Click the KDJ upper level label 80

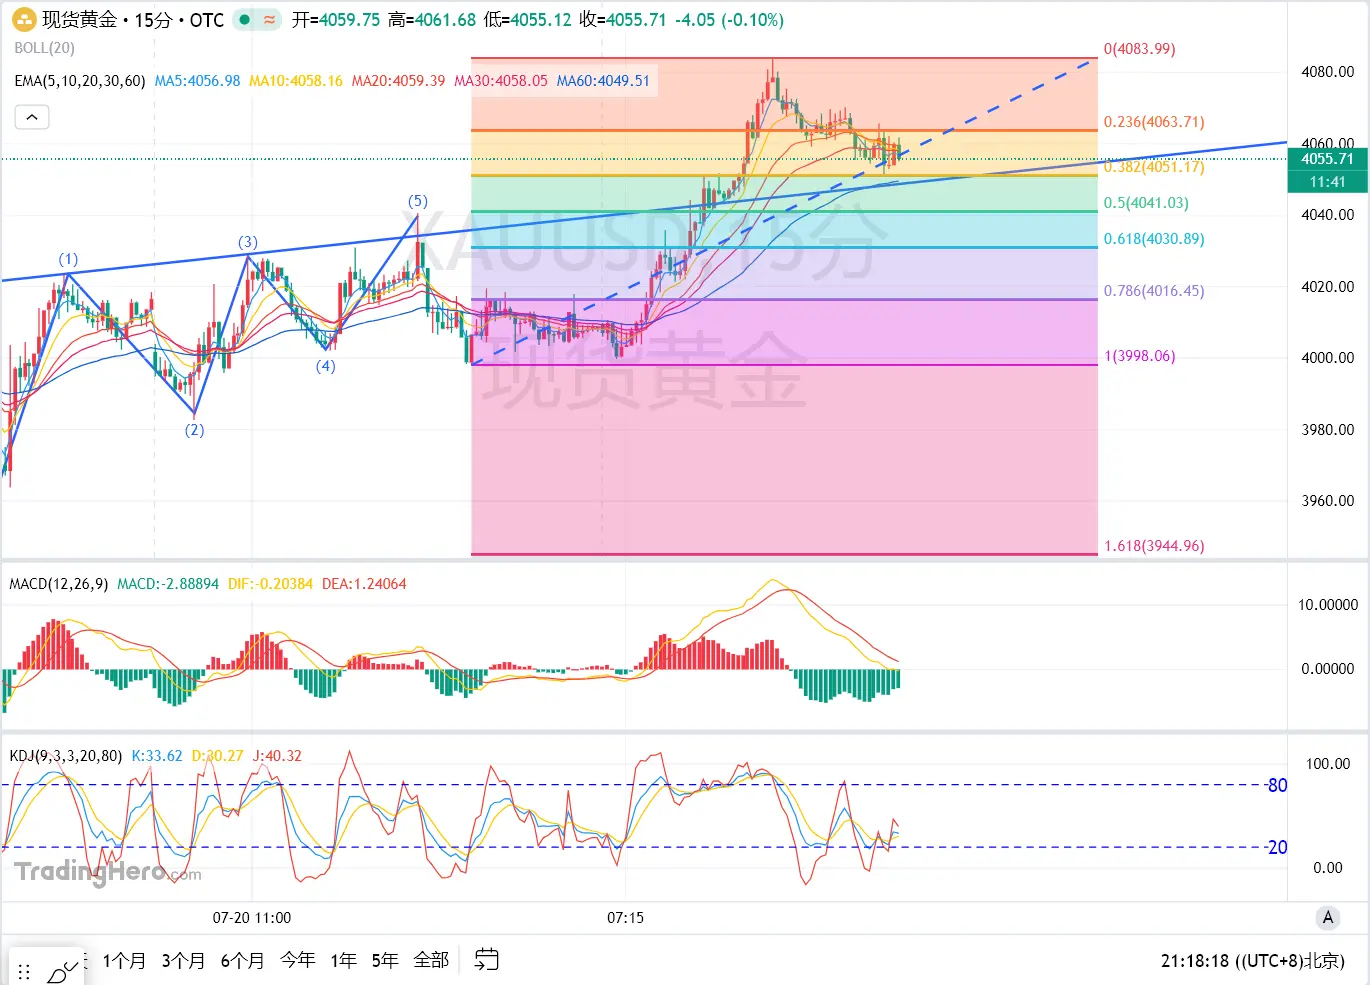coord(1277,785)
